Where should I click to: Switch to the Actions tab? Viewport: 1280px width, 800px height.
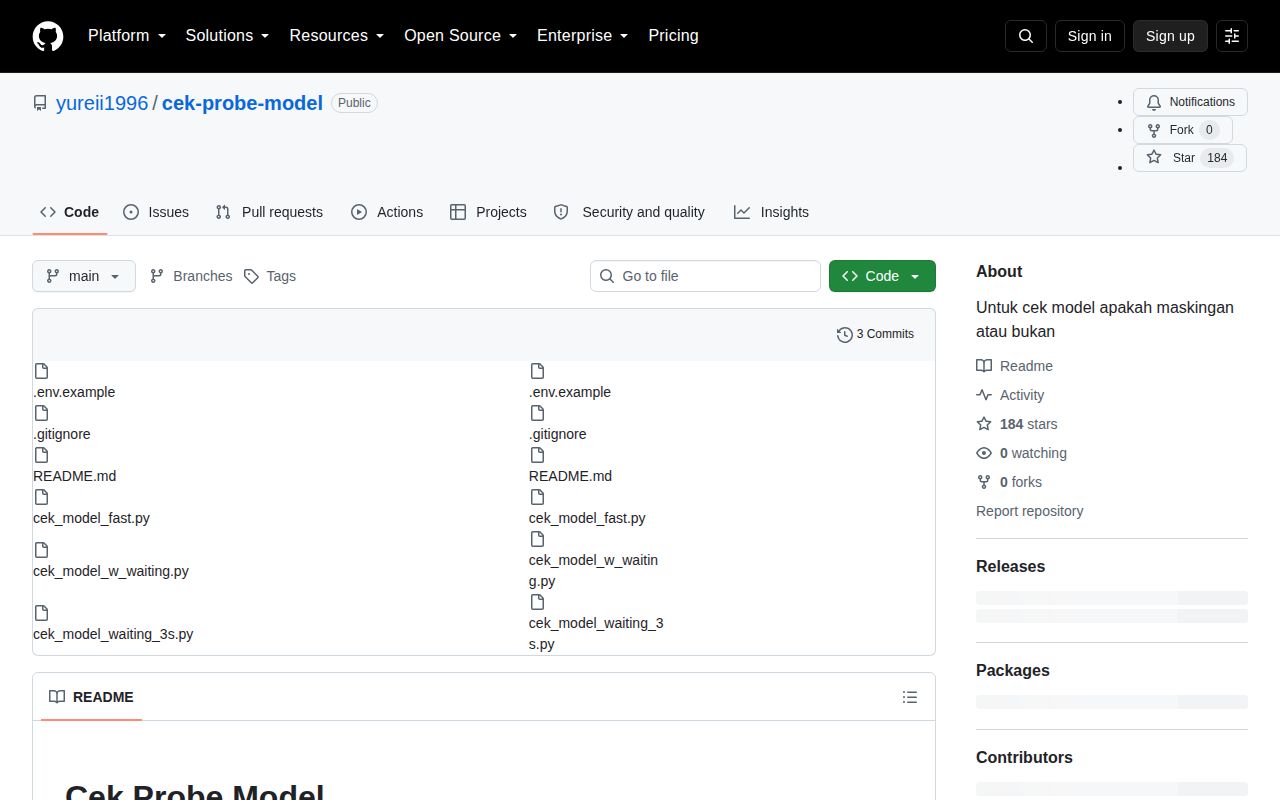coord(387,212)
